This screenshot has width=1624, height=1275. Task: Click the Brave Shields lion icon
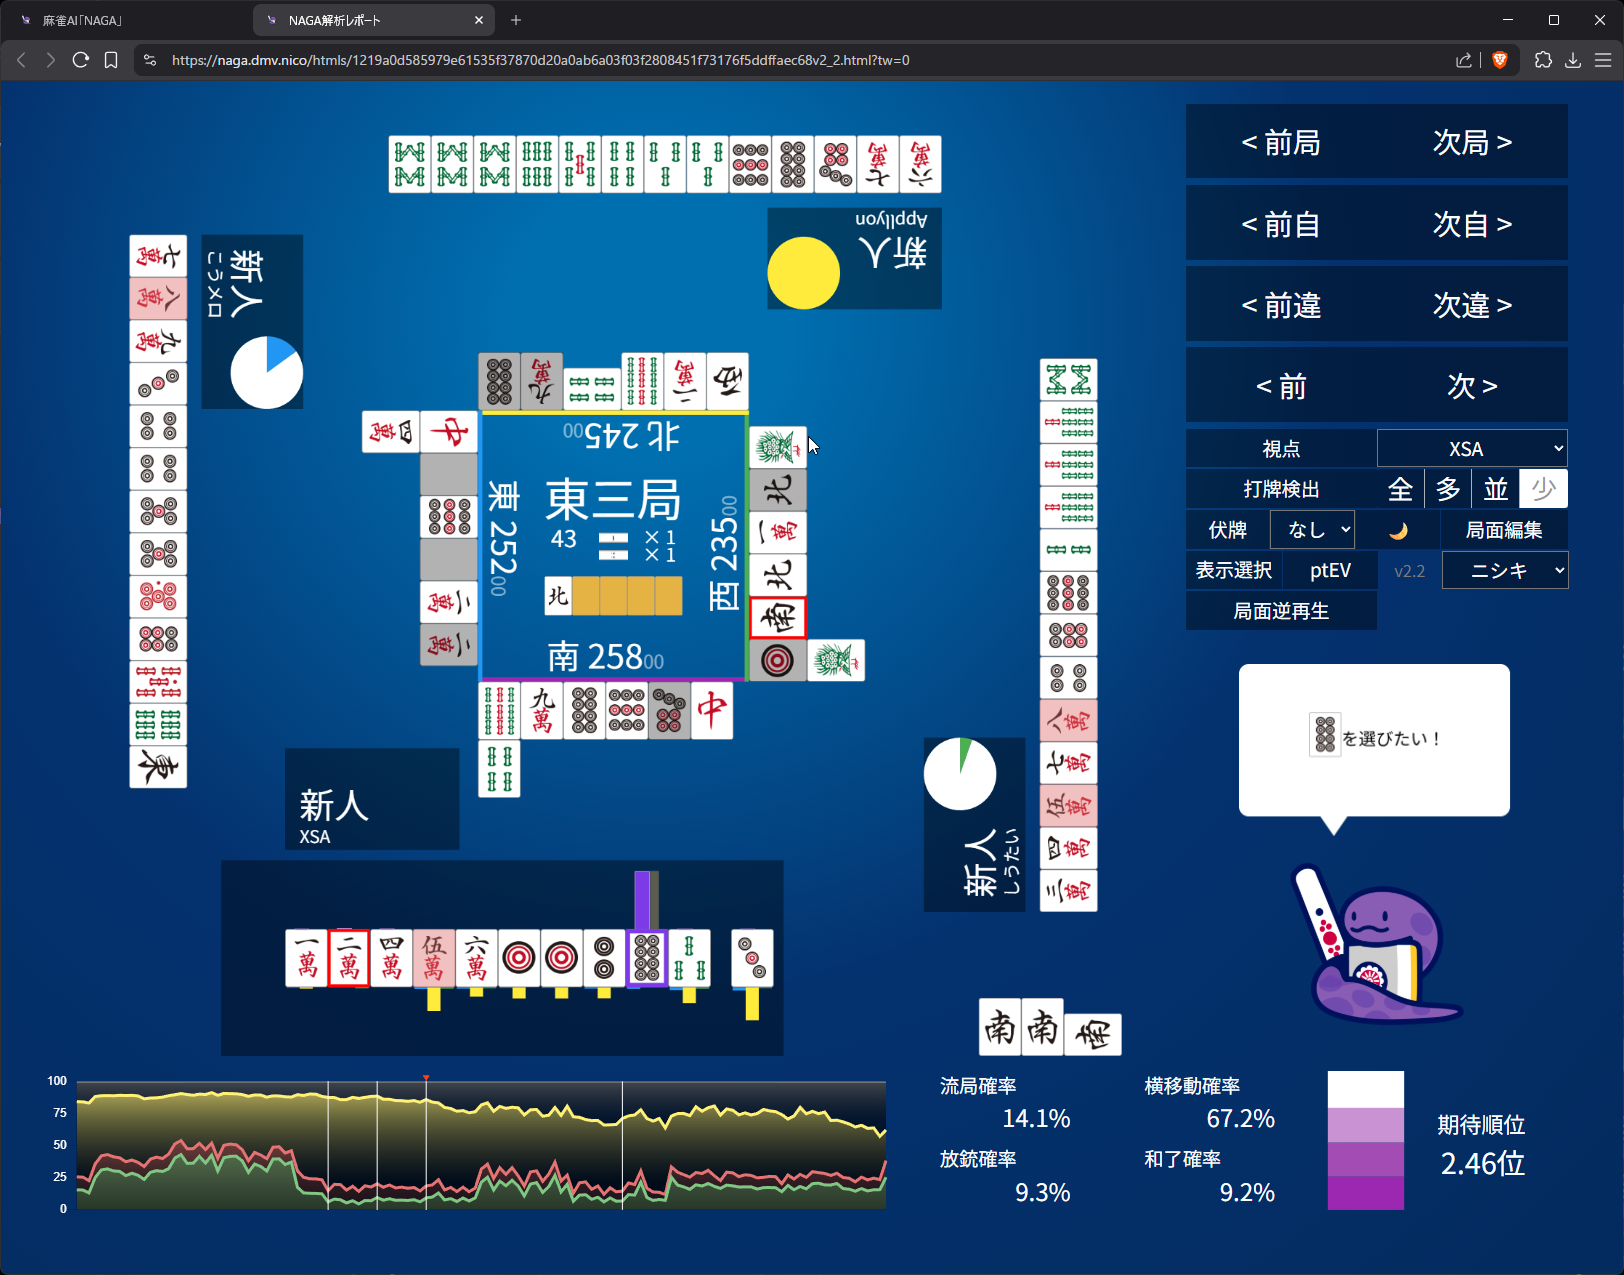(x=1499, y=60)
